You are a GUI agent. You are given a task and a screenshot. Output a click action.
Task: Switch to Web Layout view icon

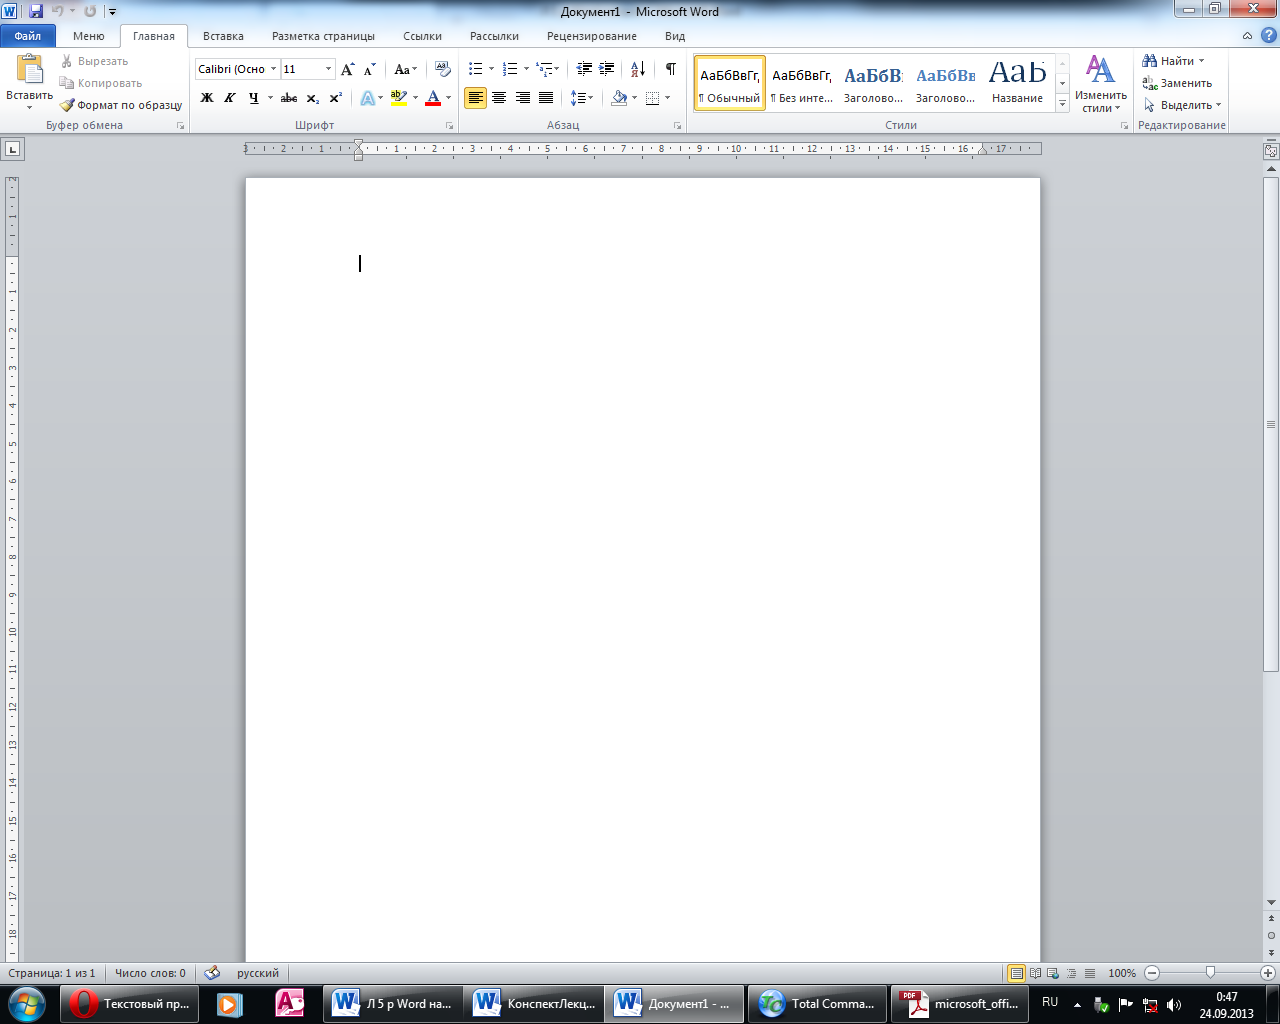(1053, 973)
